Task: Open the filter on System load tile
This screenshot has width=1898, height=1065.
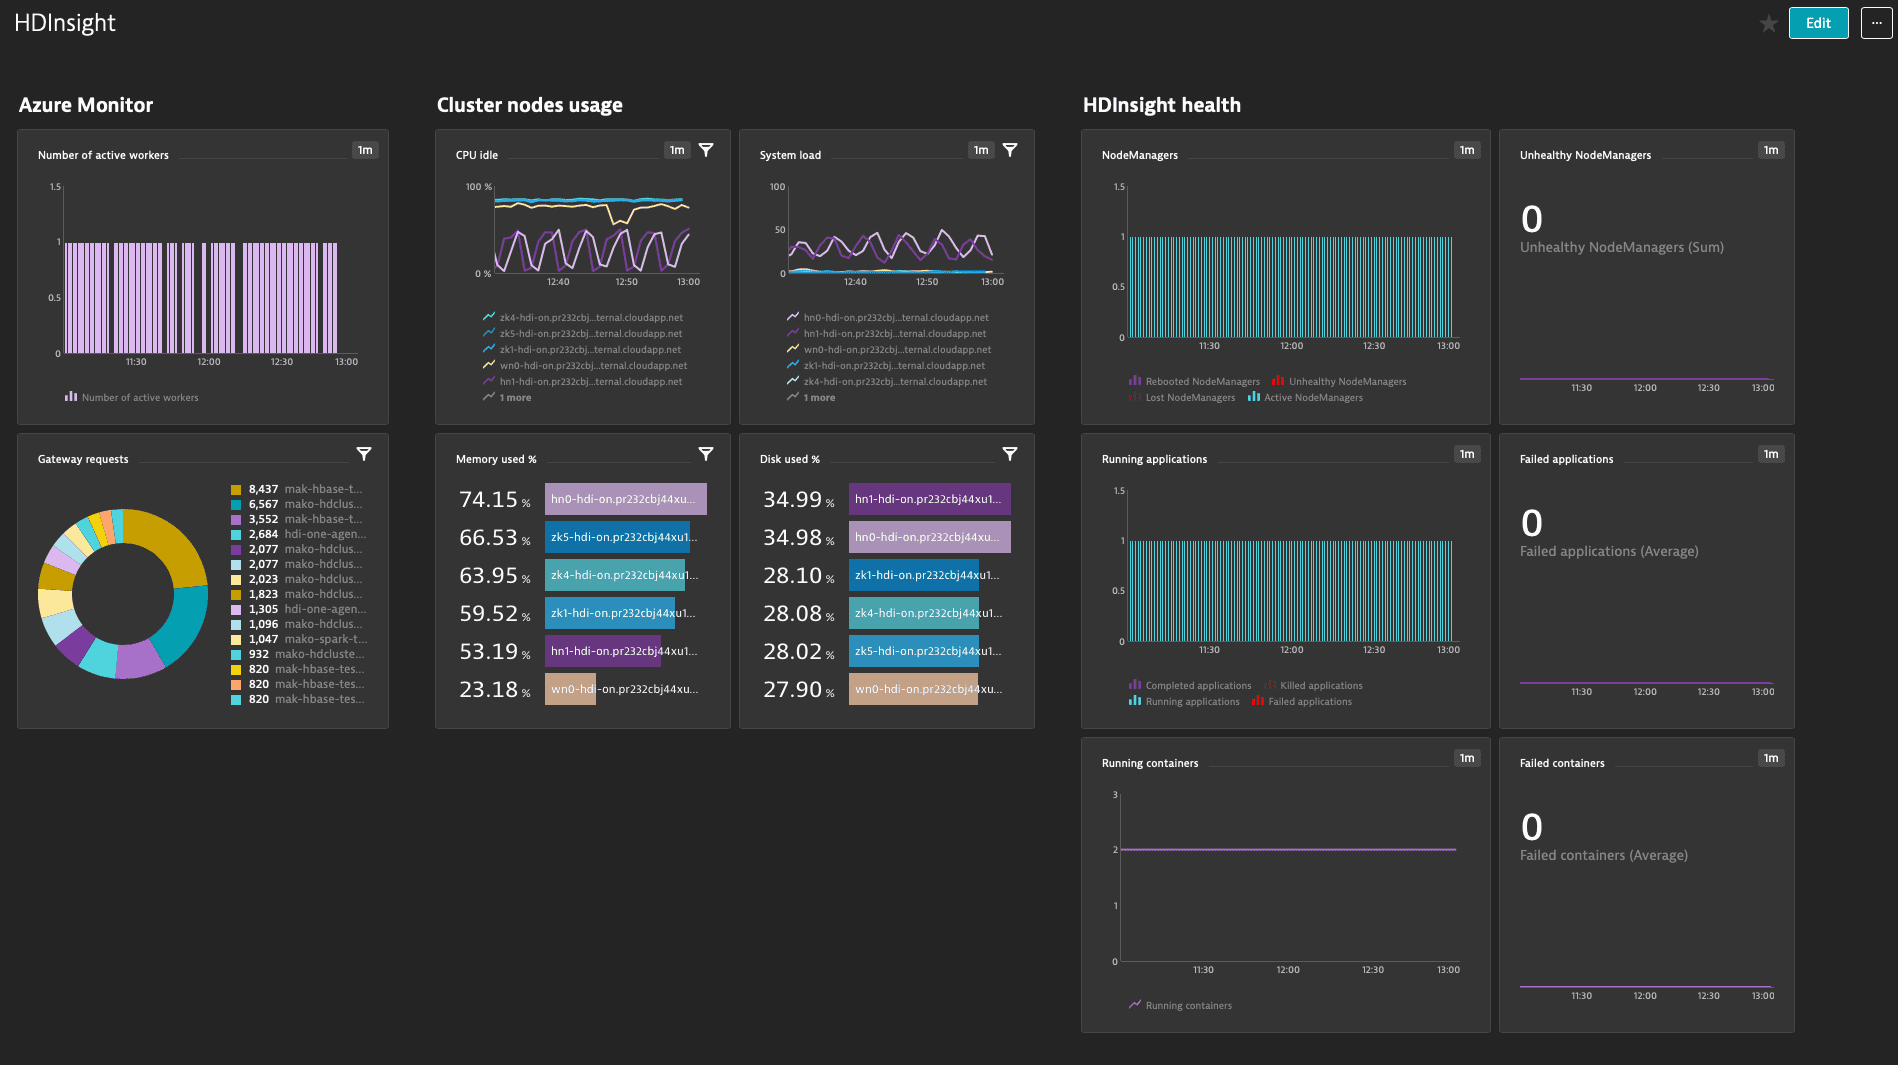Action: pos(1010,150)
